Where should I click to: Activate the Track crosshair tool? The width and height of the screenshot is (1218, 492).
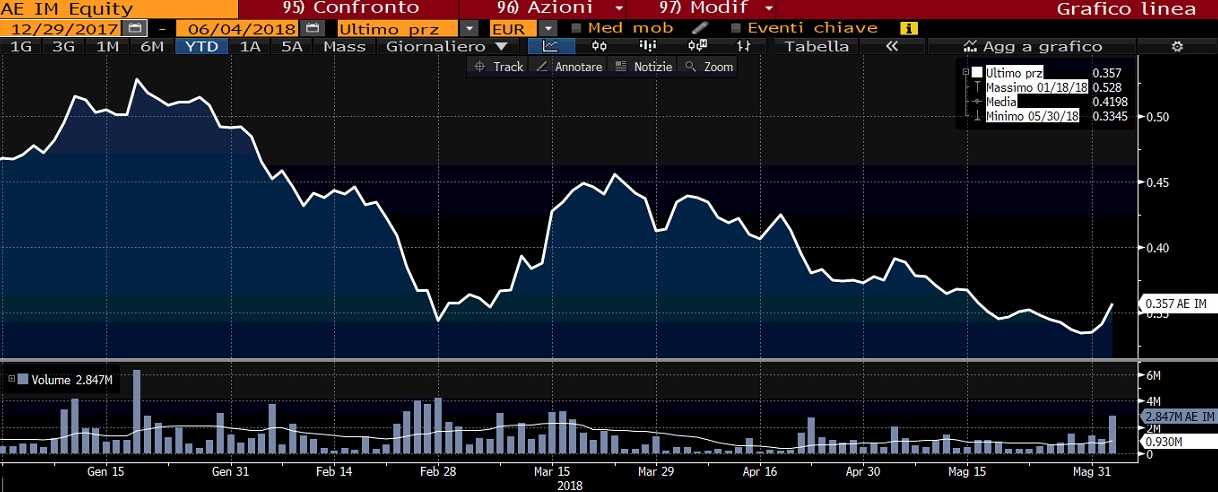(x=498, y=66)
